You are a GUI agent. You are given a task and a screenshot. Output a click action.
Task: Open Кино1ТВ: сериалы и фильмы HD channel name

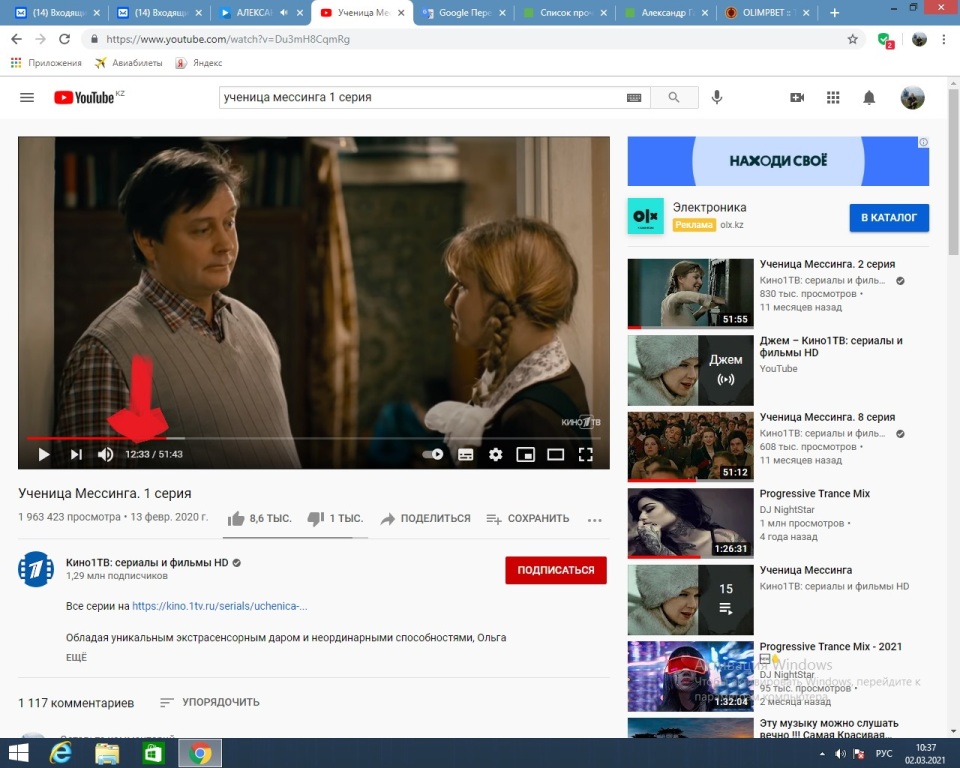(147, 562)
